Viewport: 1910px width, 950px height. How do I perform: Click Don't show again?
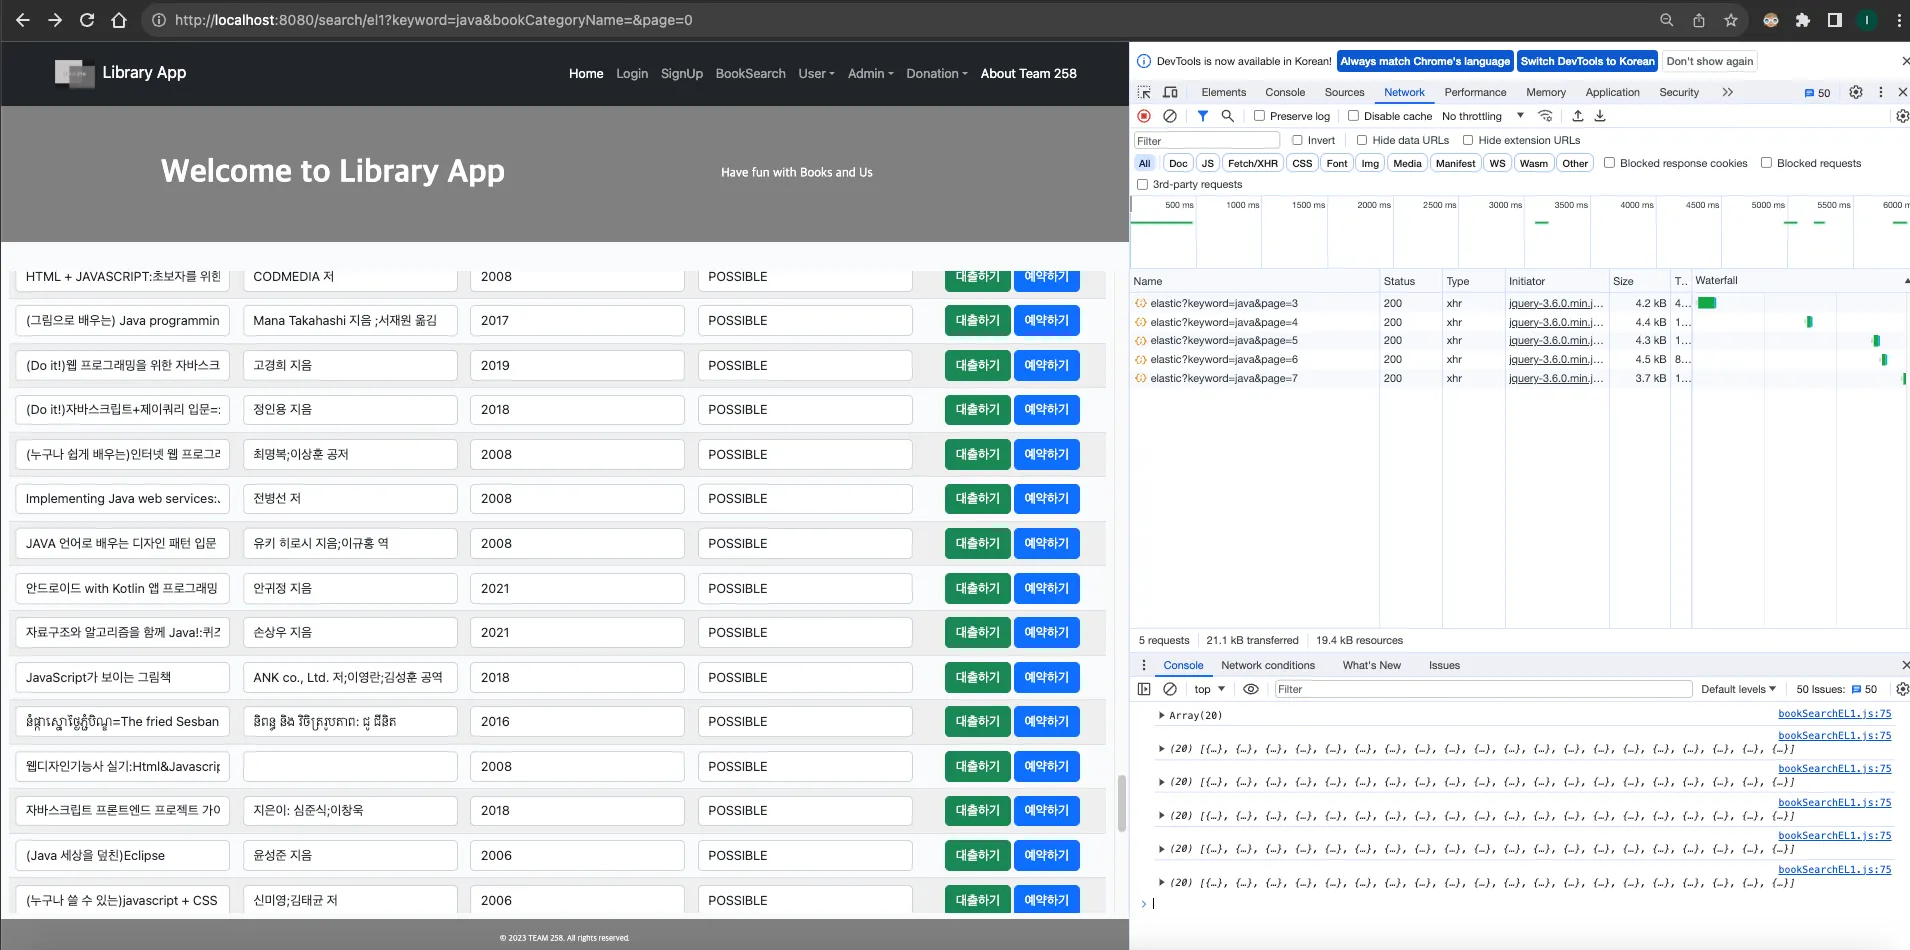1710,61
